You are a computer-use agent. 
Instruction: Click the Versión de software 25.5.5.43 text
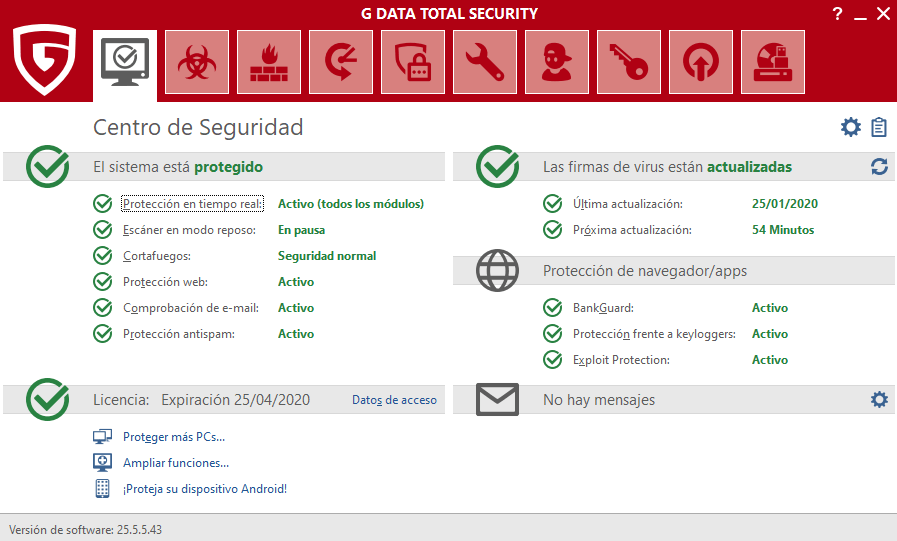pos(85,530)
